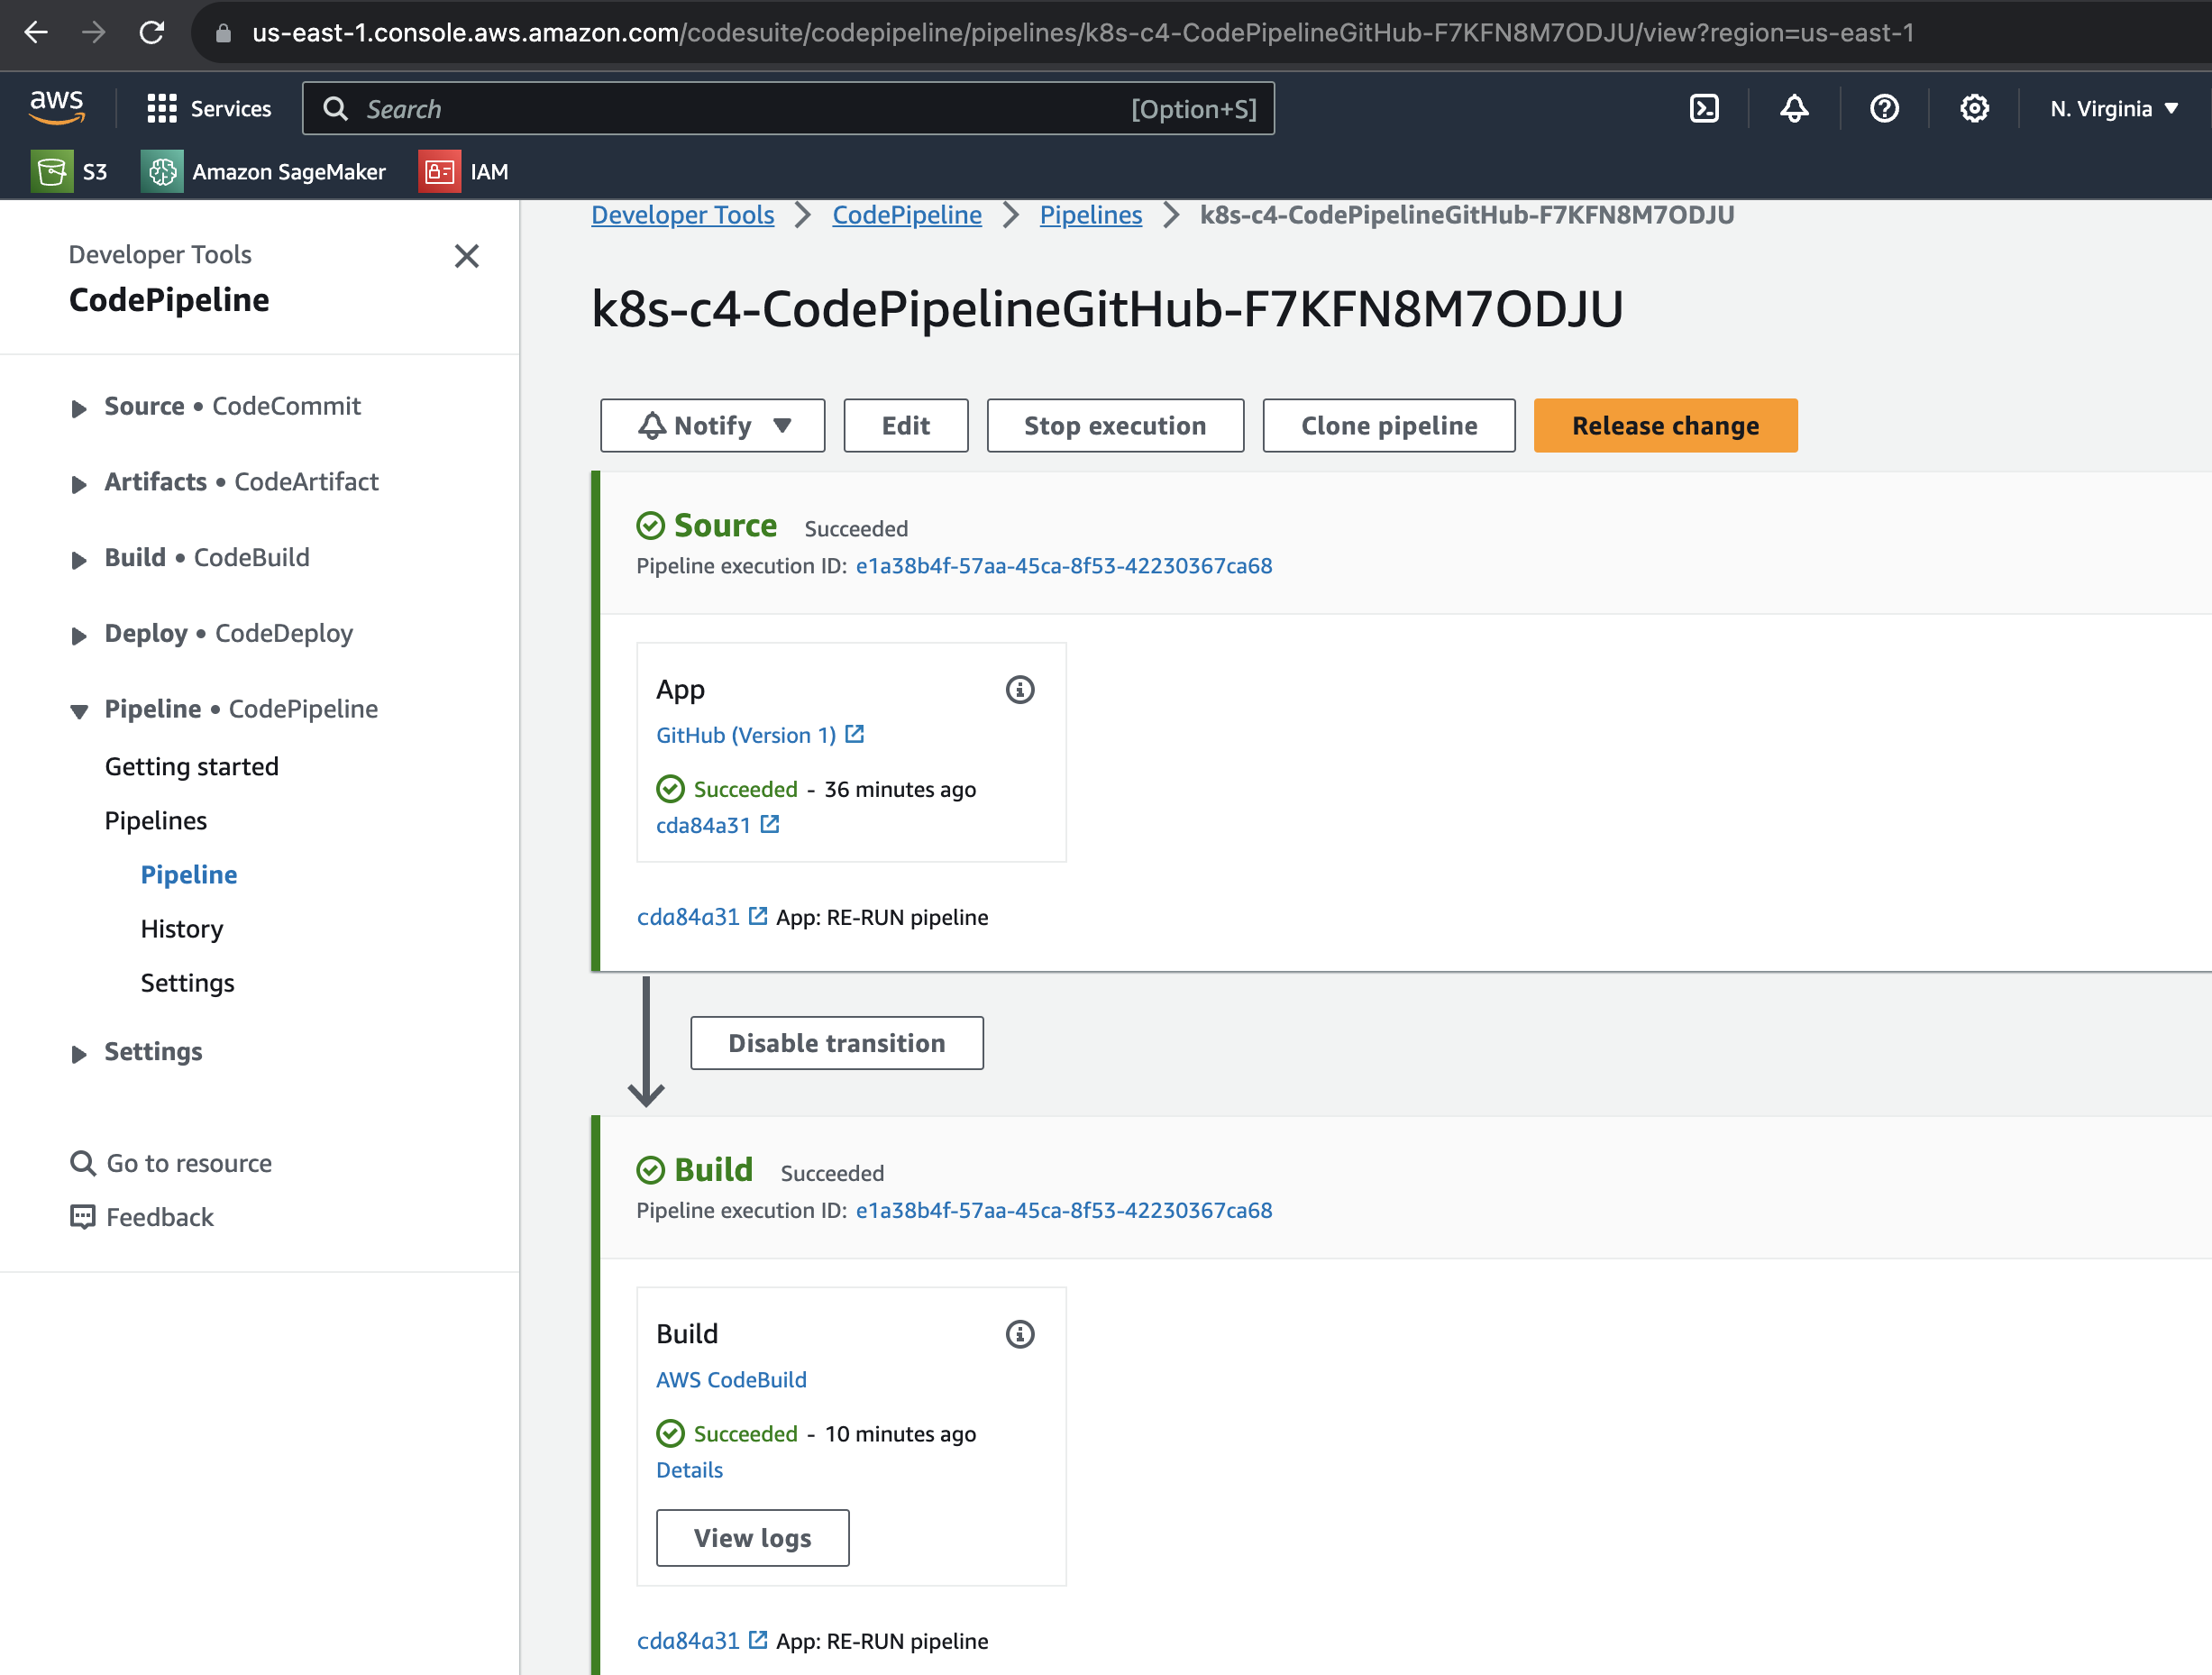Click the Go to resource search icon
The image size is (2212, 1675).
82,1162
